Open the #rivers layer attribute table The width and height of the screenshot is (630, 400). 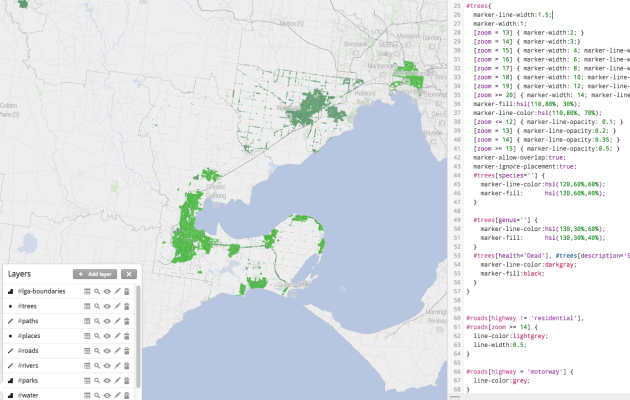[87, 366]
